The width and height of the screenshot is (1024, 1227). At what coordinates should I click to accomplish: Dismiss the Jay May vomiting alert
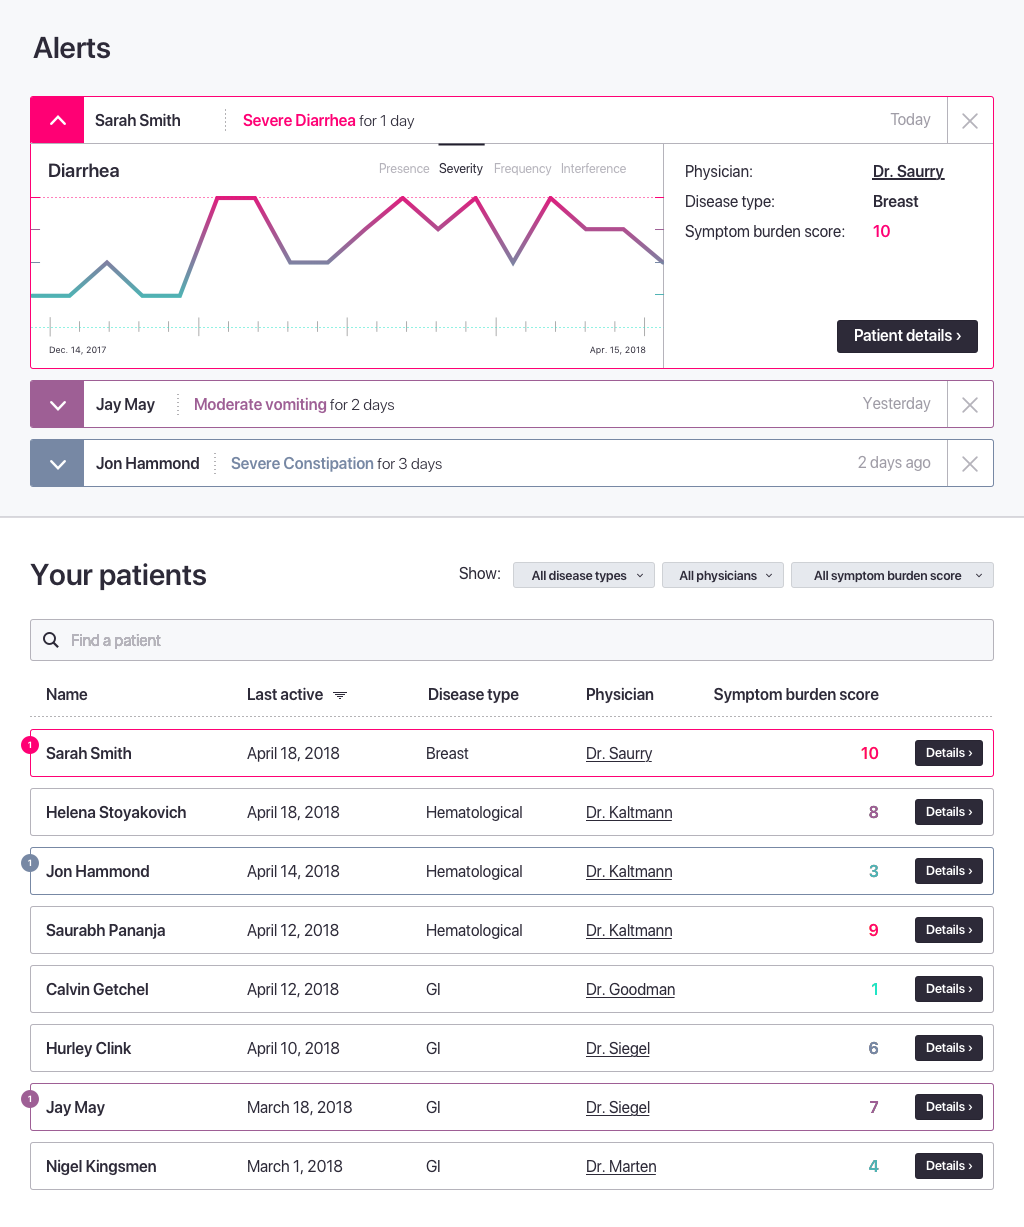pos(969,405)
